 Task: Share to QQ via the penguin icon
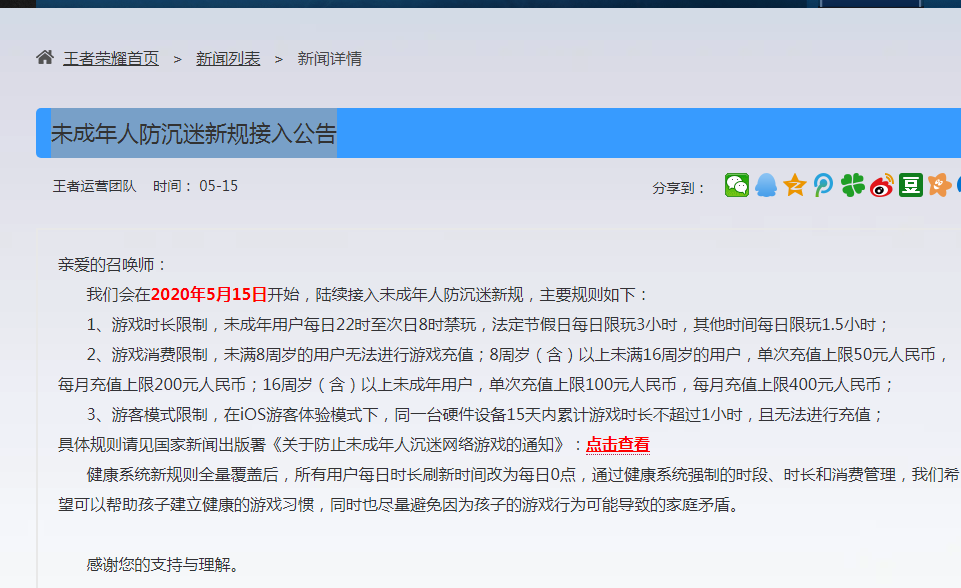[x=765, y=185]
